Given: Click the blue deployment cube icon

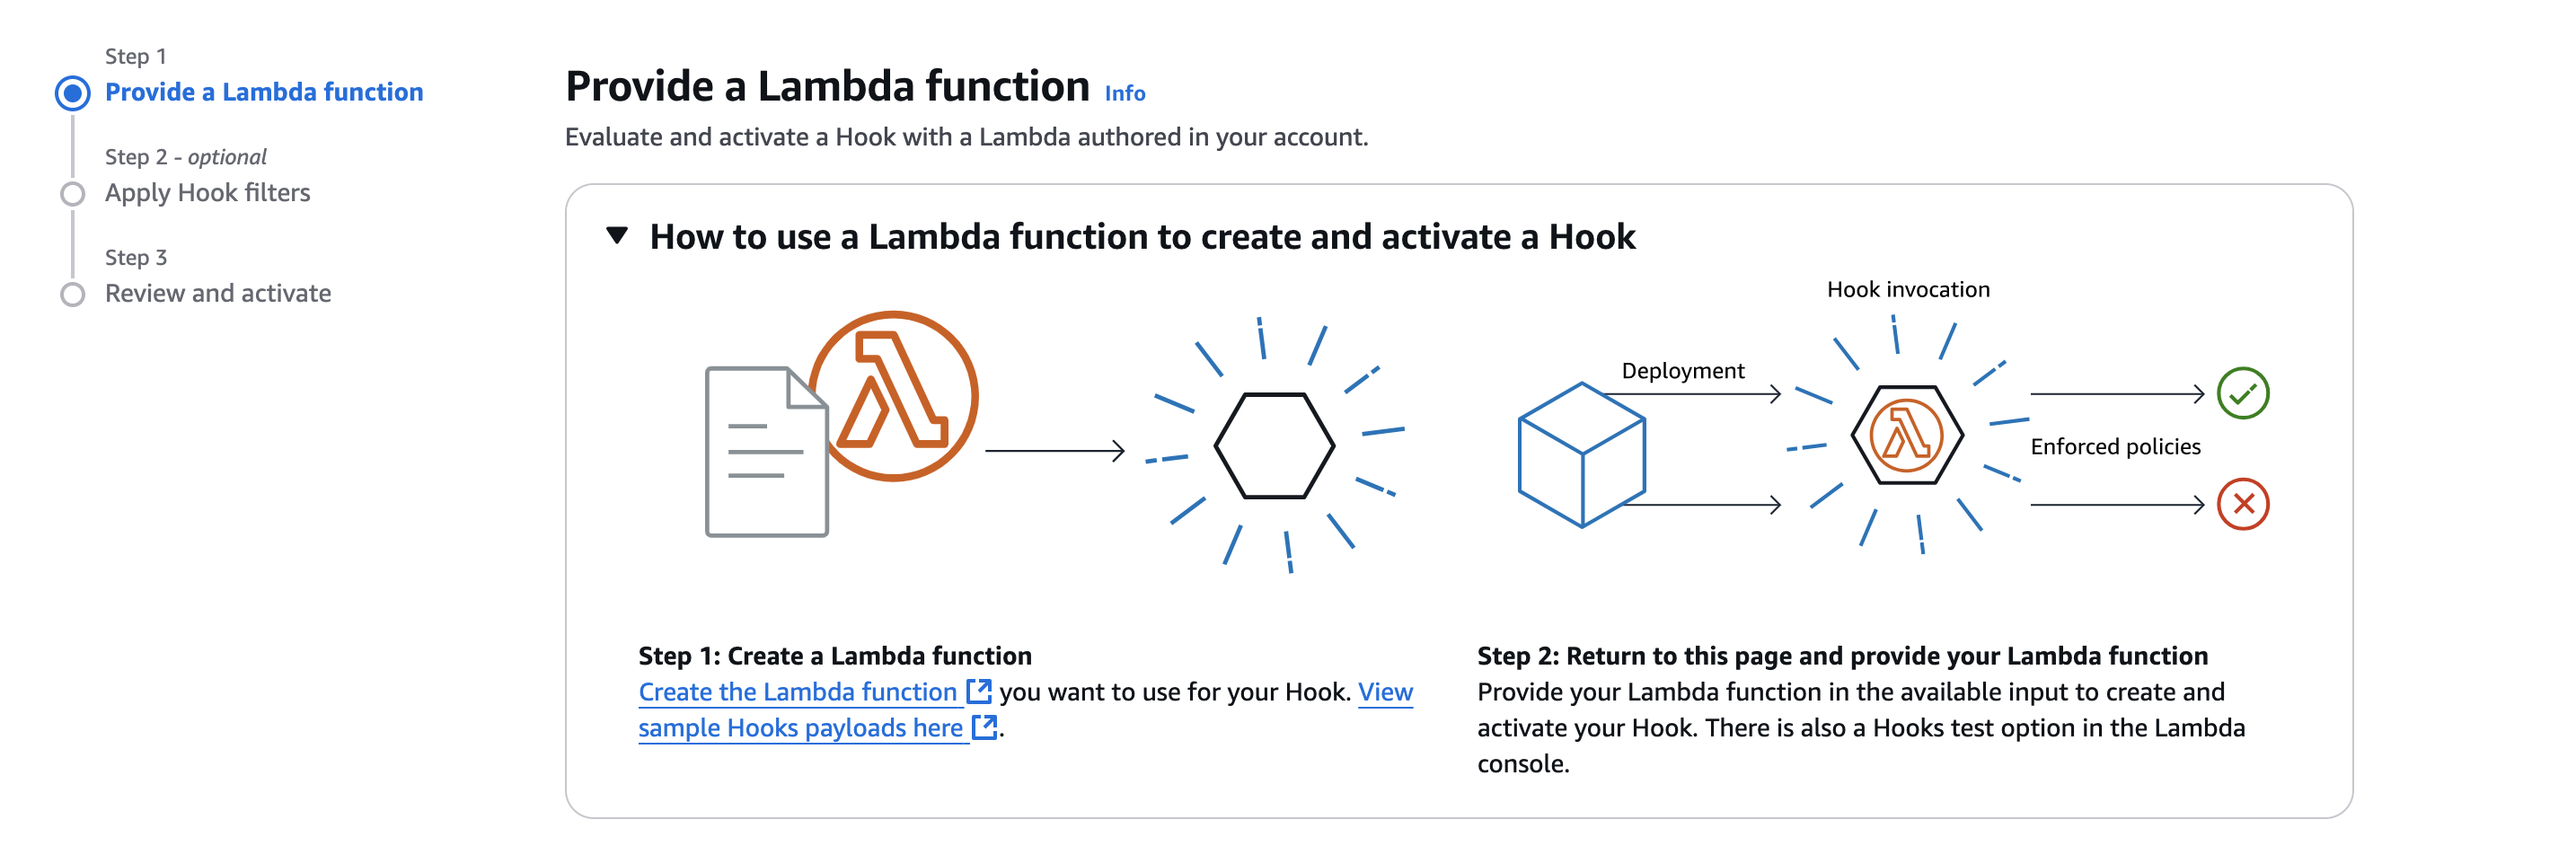Looking at the screenshot, I should pos(1583,453).
